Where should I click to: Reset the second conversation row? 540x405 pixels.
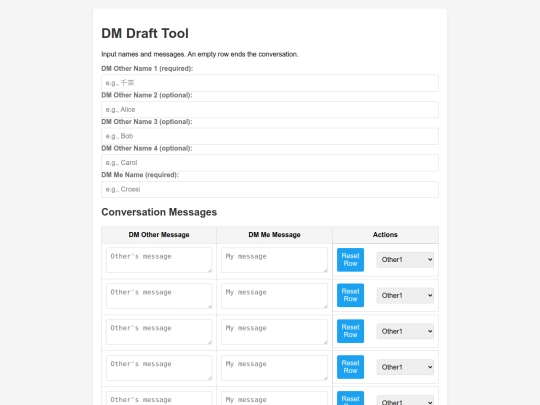point(350,295)
